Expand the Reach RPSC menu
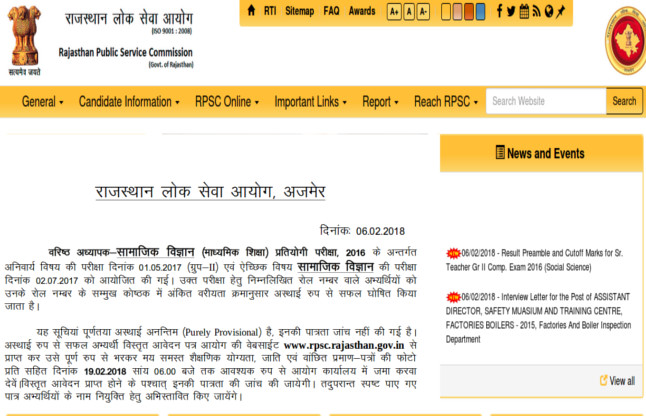This screenshot has width=646, height=416. [446, 101]
